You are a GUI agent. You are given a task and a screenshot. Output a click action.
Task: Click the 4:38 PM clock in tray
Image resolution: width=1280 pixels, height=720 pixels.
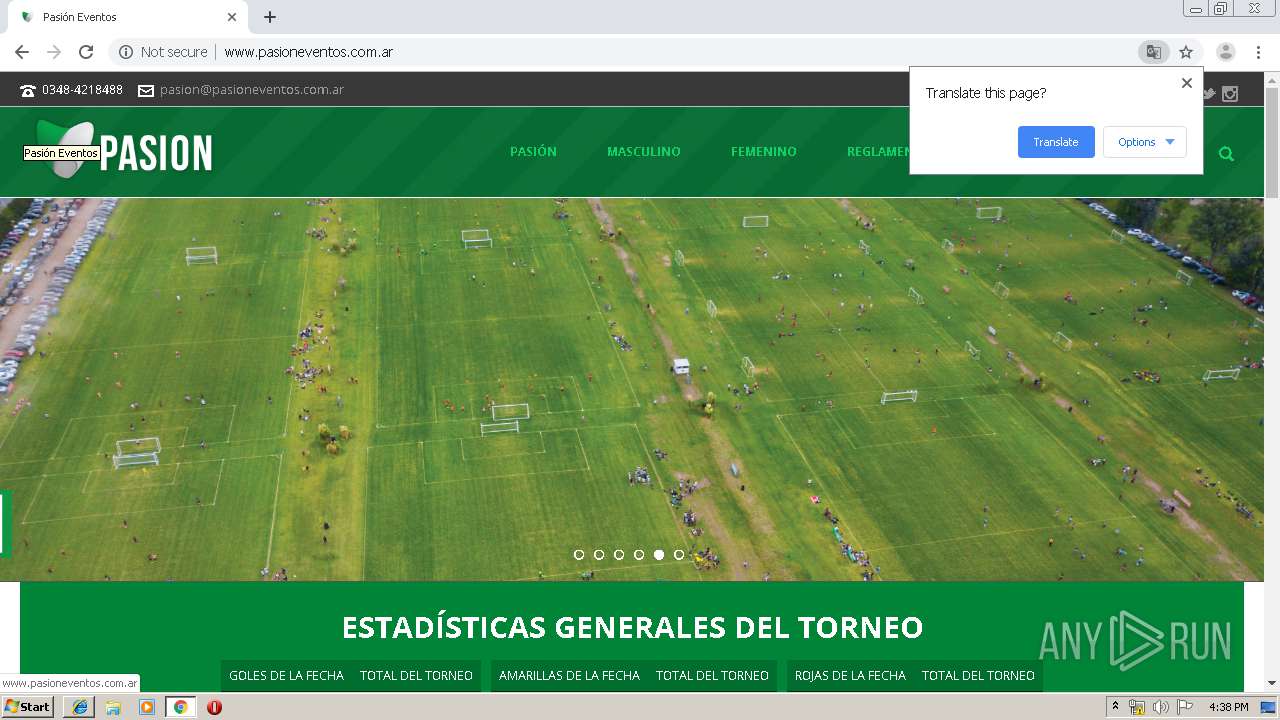pyautogui.click(x=1228, y=707)
